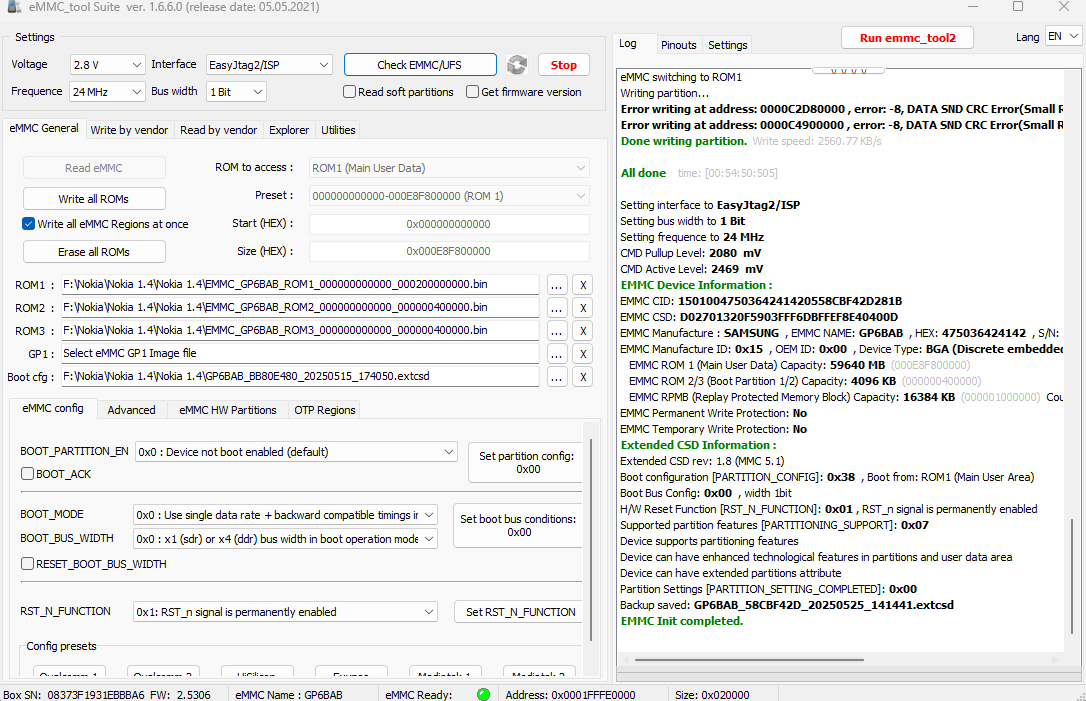Click Set boot bus conditions button
The height and width of the screenshot is (701, 1086).
pos(517,525)
